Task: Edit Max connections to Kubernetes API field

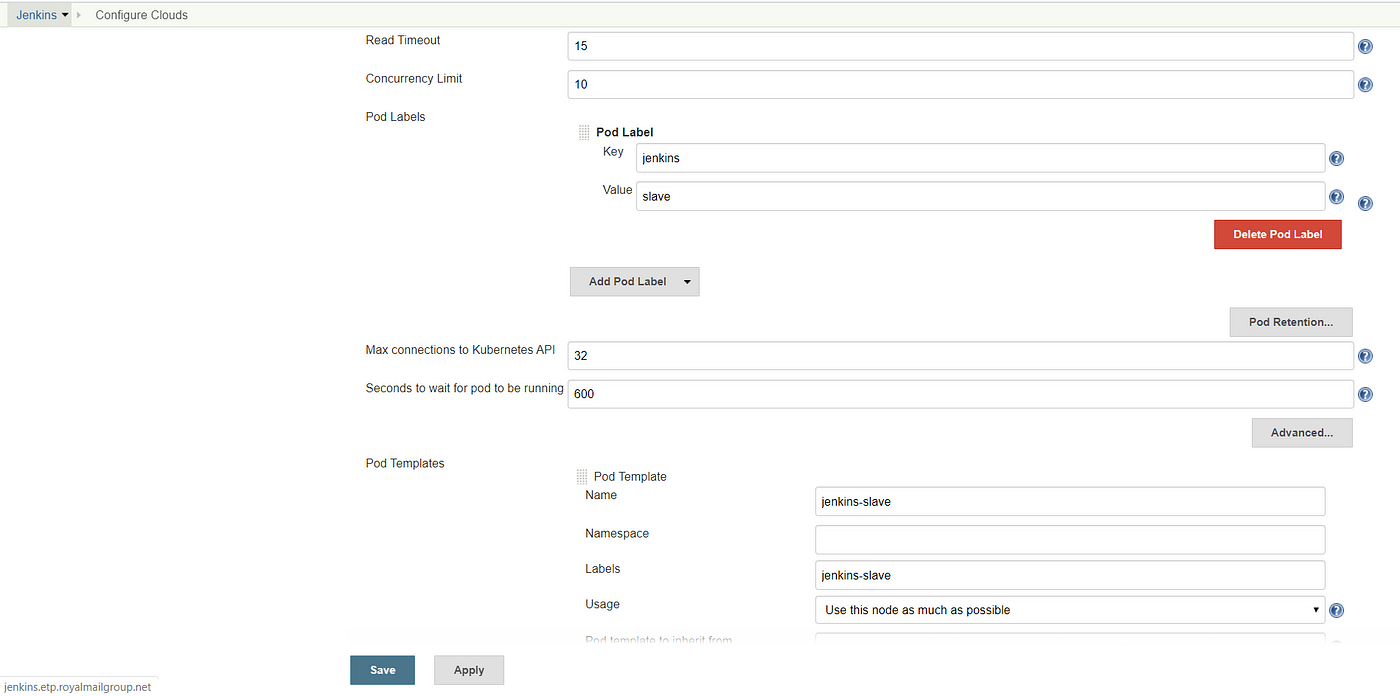Action: pos(960,356)
